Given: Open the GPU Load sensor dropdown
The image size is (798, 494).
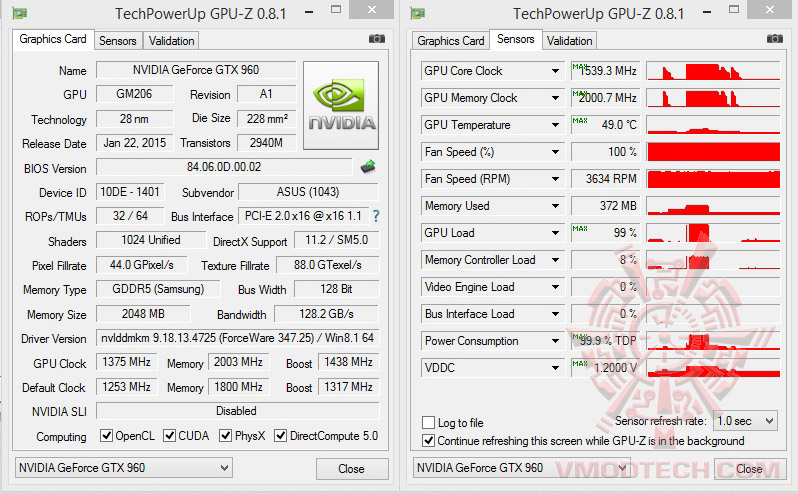Looking at the screenshot, I should [555, 233].
